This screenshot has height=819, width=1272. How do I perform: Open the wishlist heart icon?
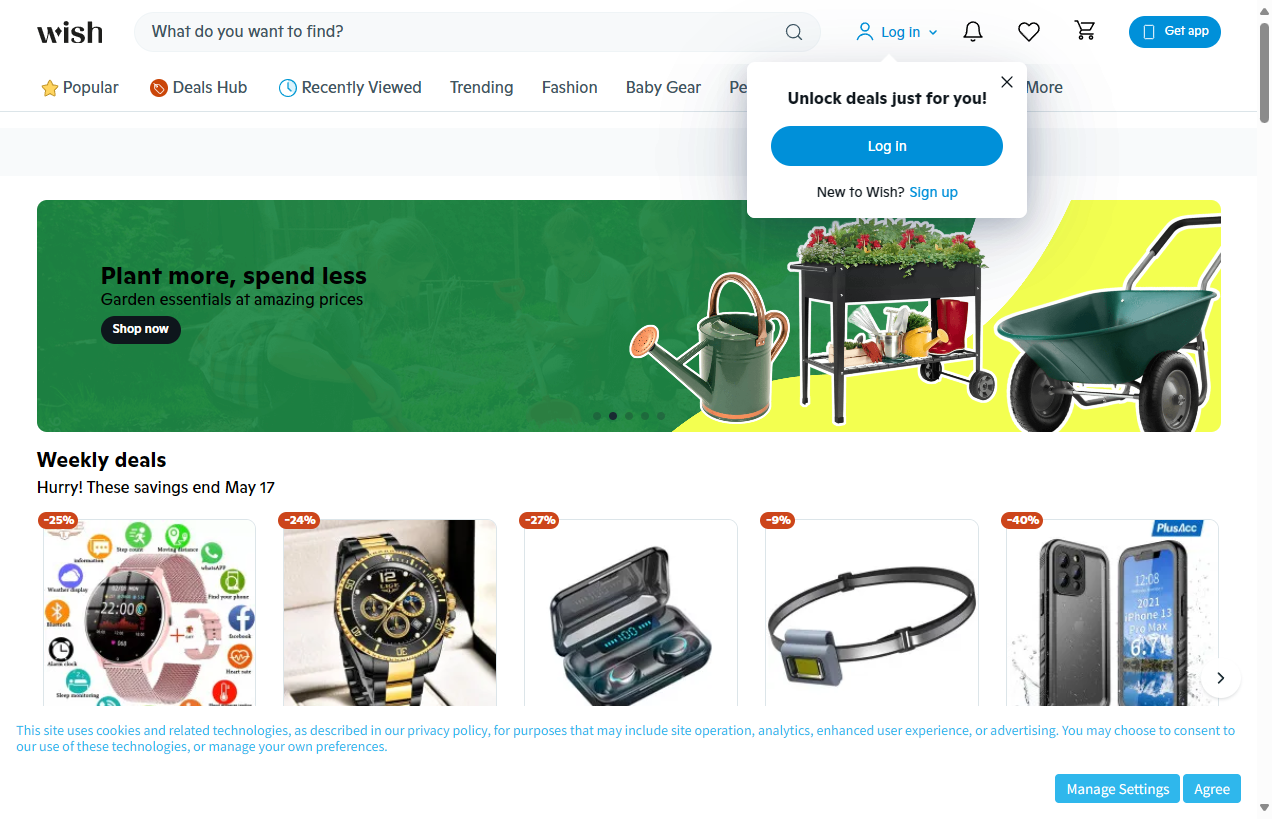pyautogui.click(x=1029, y=32)
